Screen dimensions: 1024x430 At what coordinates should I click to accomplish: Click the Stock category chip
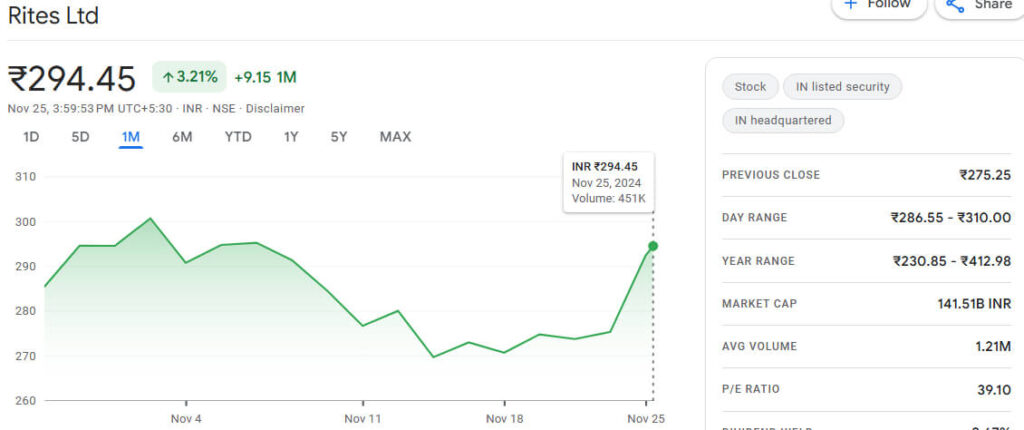click(x=750, y=86)
